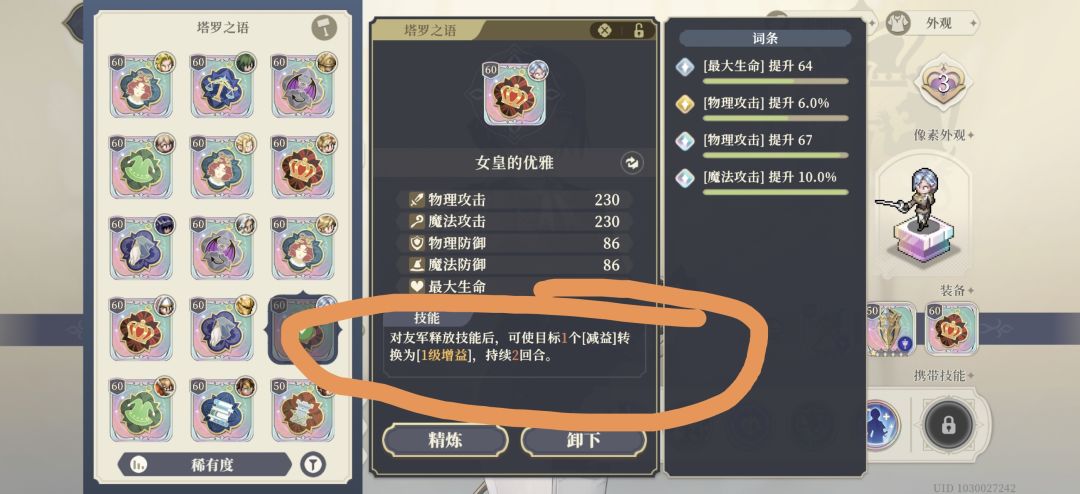The image size is (1080, 494).
Task: Select the golden scales tarot card
Action: 222,86
